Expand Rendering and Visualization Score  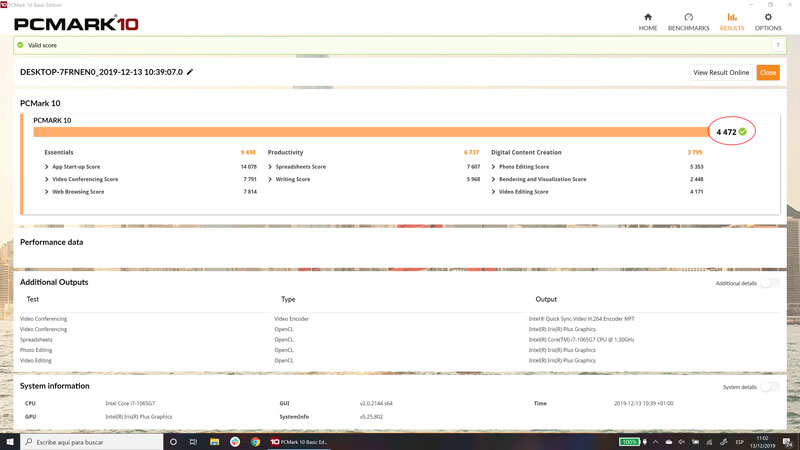494,179
